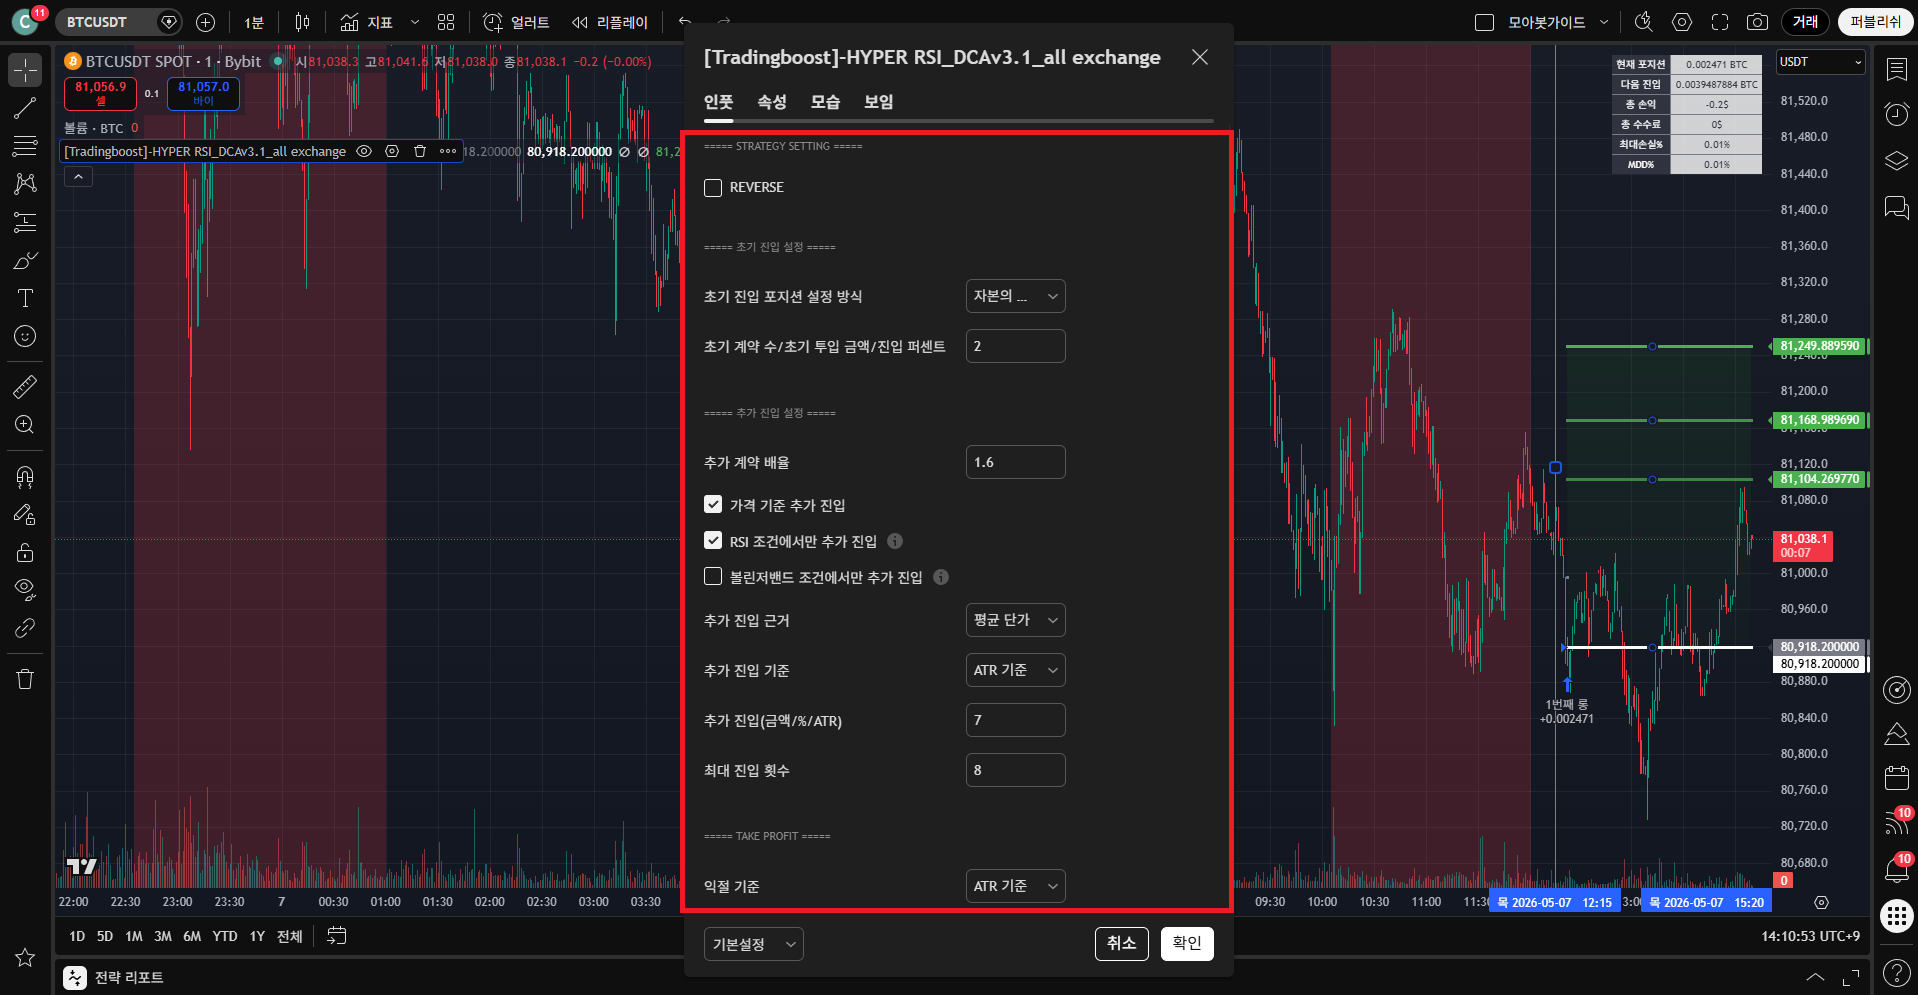Click the 추가 계약 배율 input field
Image resolution: width=1918 pixels, height=995 pixels.
click(1015, 462)
